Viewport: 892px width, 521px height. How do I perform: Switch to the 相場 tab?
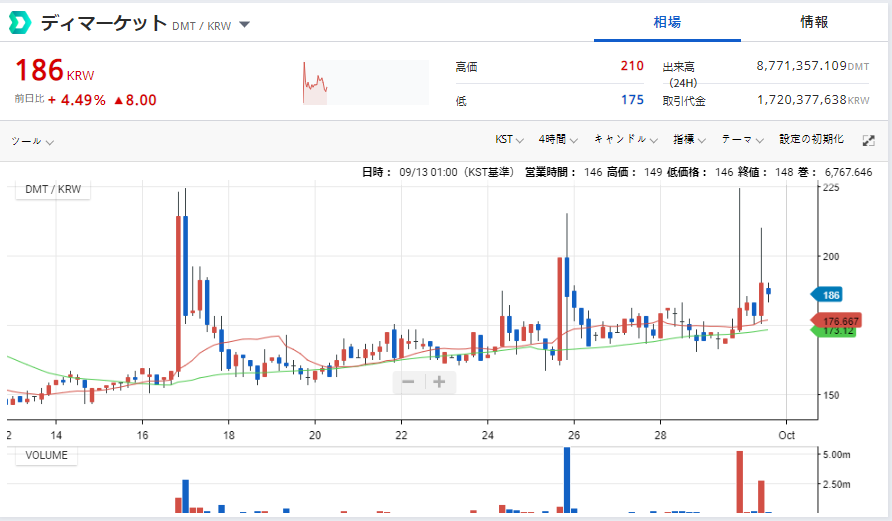(x=667, y=22)
